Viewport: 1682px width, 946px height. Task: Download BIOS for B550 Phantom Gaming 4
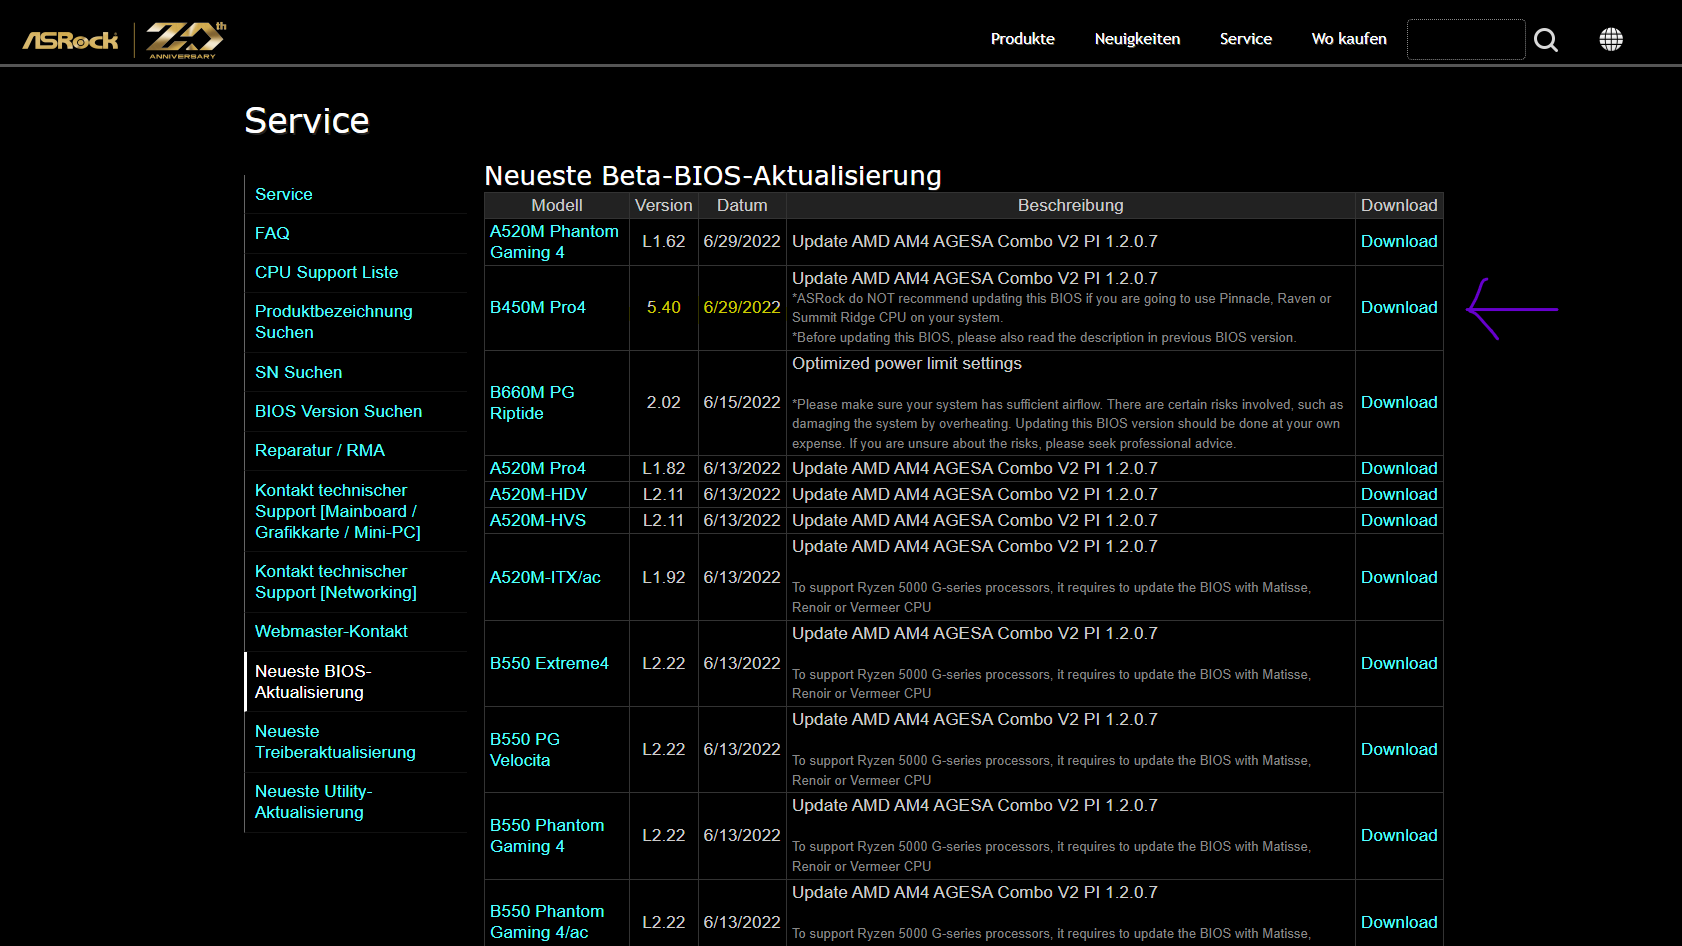pyautogui.click(x=1399, y=835)
